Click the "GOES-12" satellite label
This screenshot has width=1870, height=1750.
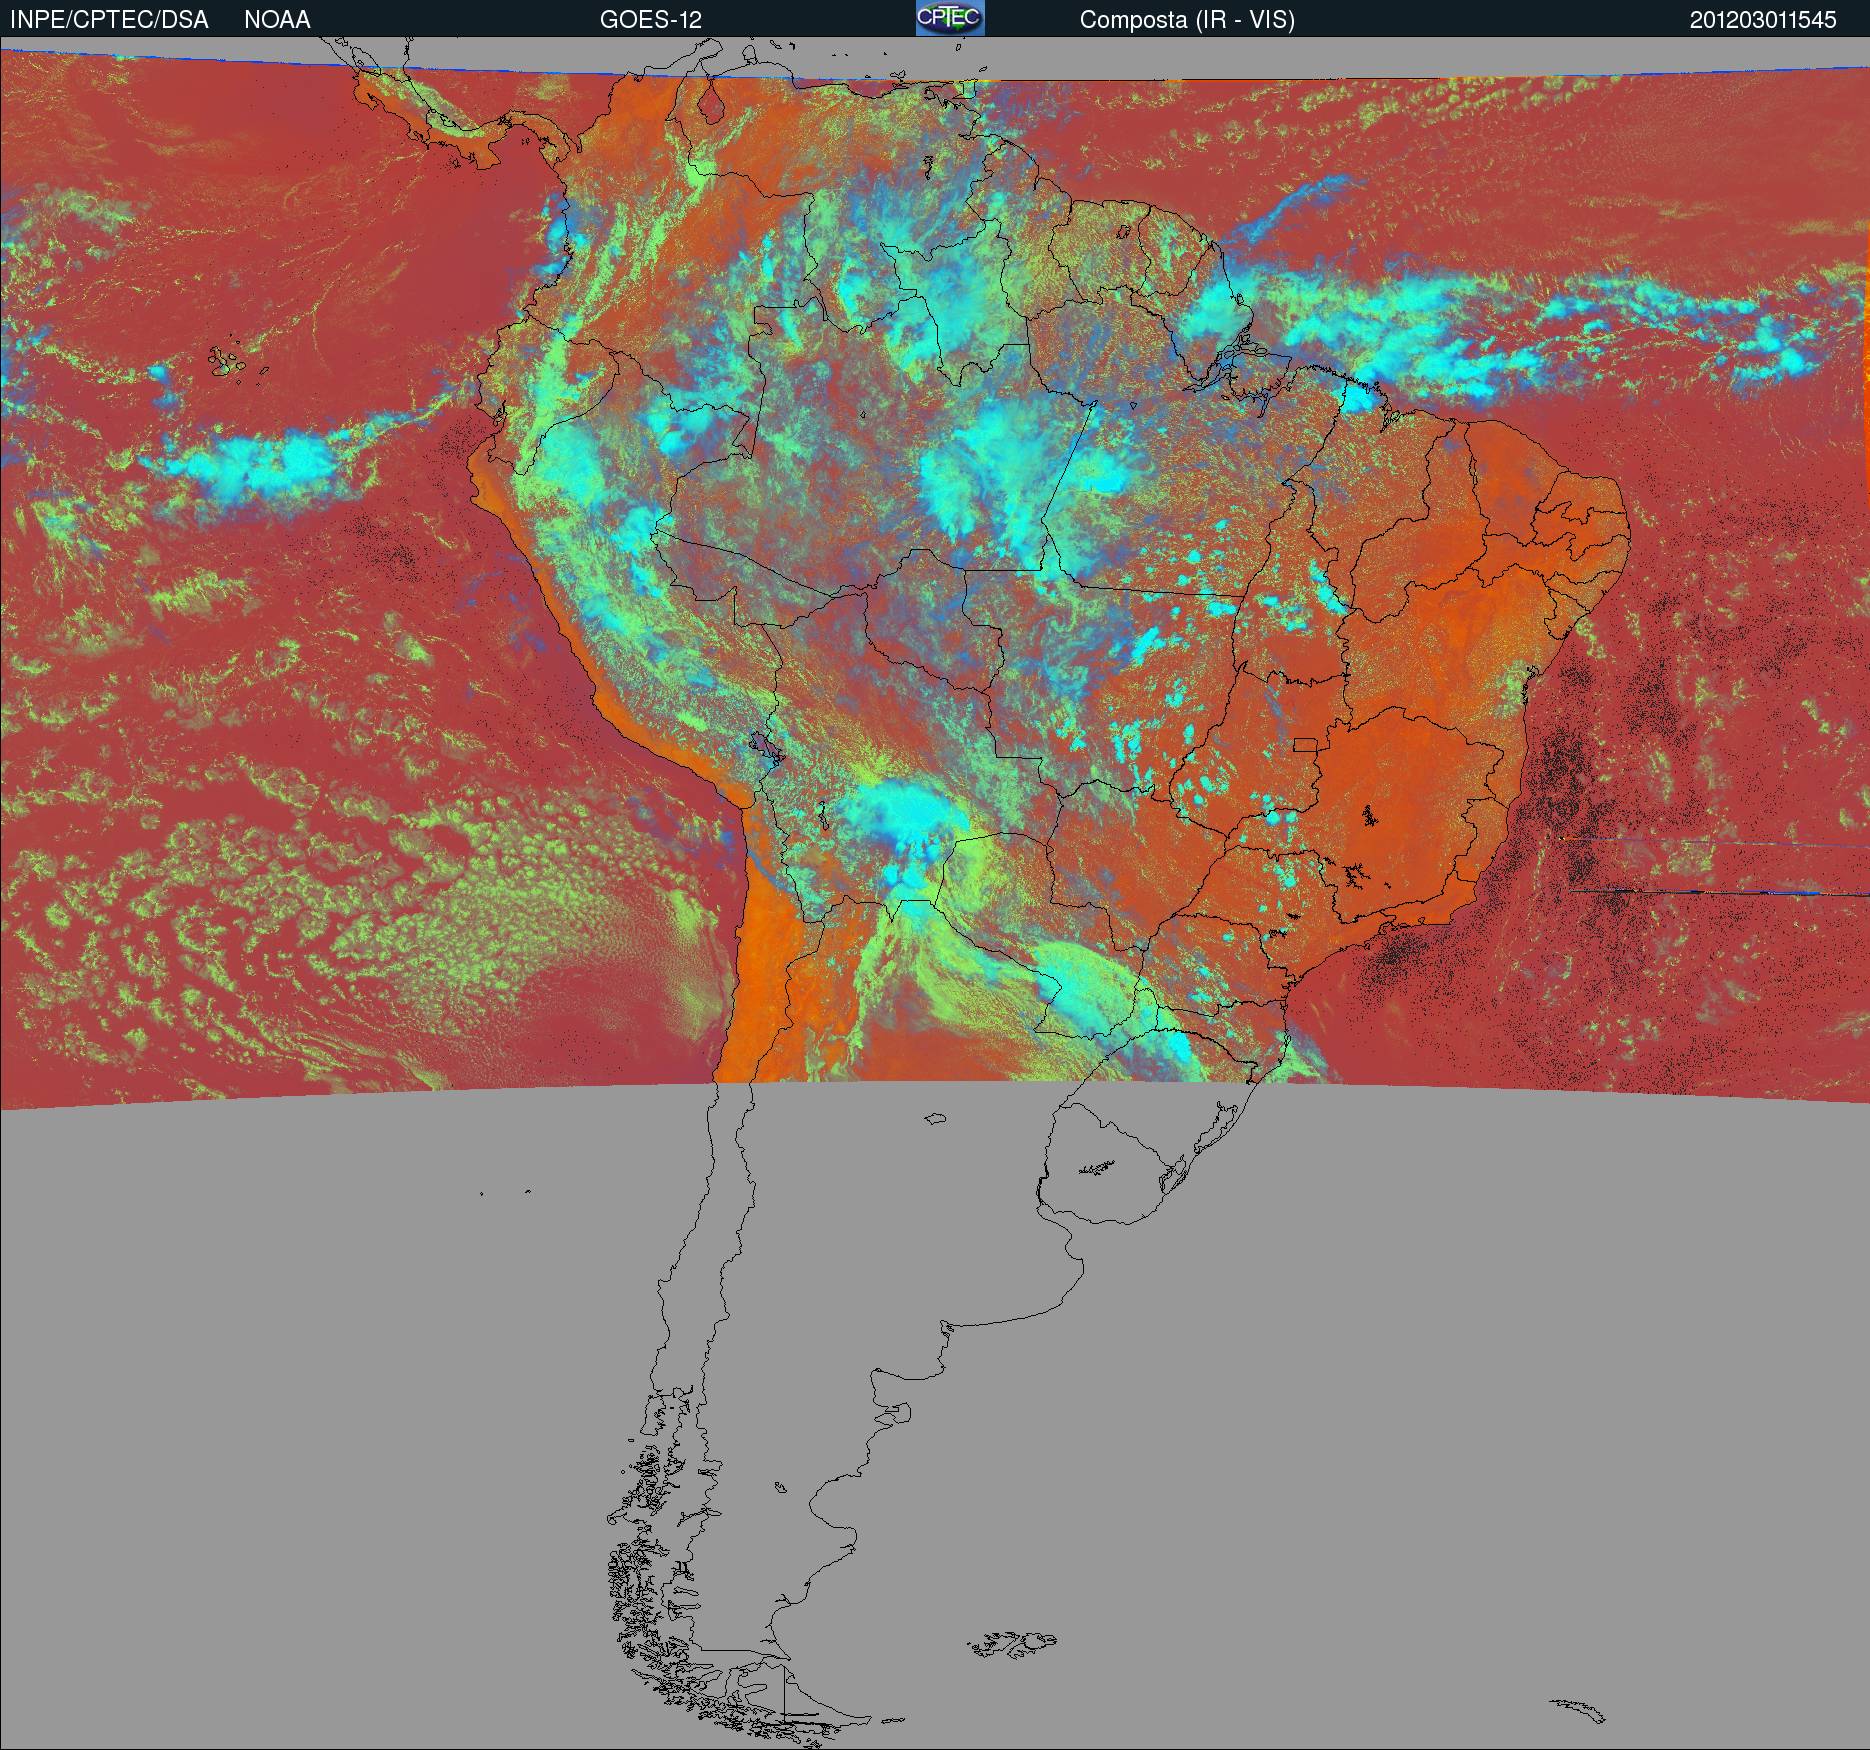pyautogui.click(x=651, y=20)
